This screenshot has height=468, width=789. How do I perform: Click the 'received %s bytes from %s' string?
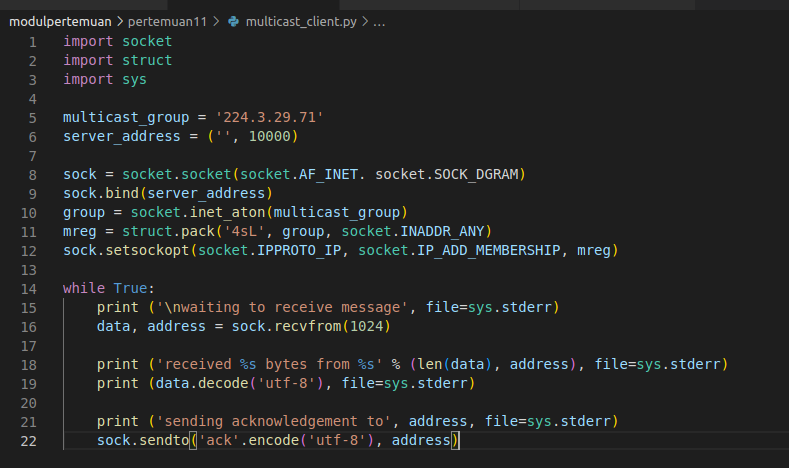point(269,364)
